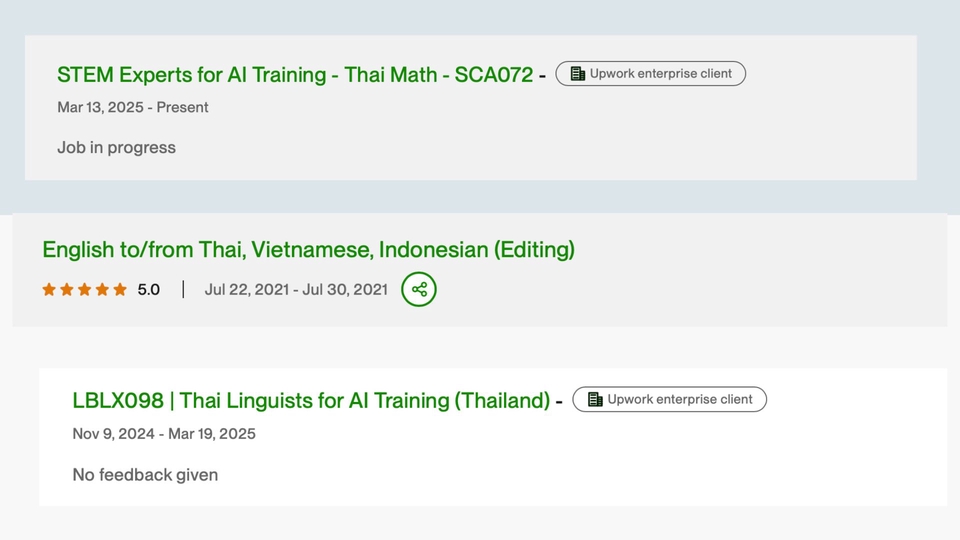Select the middle (third) rating star
The image size is (960, 540).
pyautogui.click(x=85, y=290)
